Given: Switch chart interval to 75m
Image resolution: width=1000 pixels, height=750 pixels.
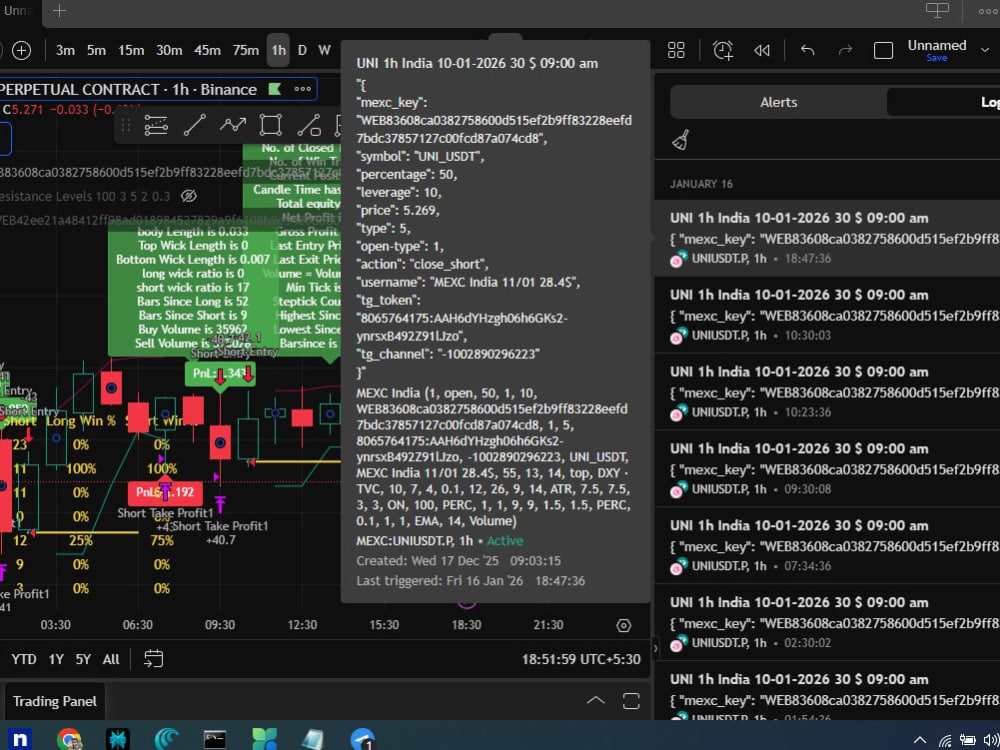Looking at the screenshot, I should tap(246, 50).
